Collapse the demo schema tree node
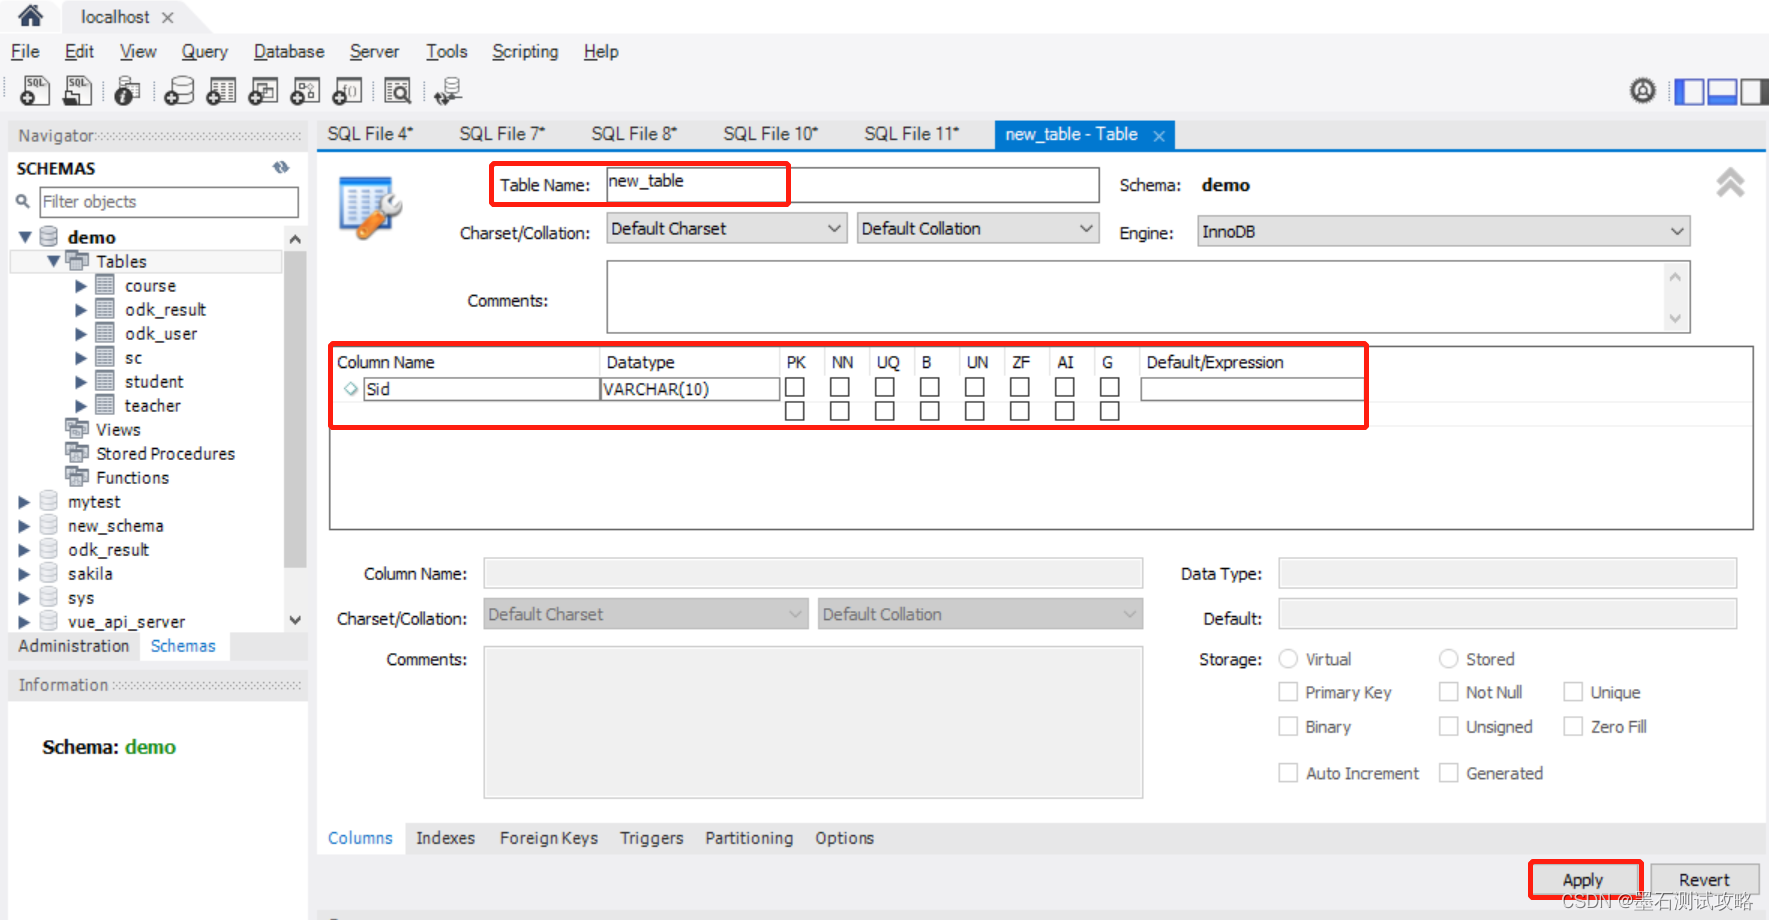Image resolution: width=1769 pixels, height=920 pixels. [x=26, y=237]
